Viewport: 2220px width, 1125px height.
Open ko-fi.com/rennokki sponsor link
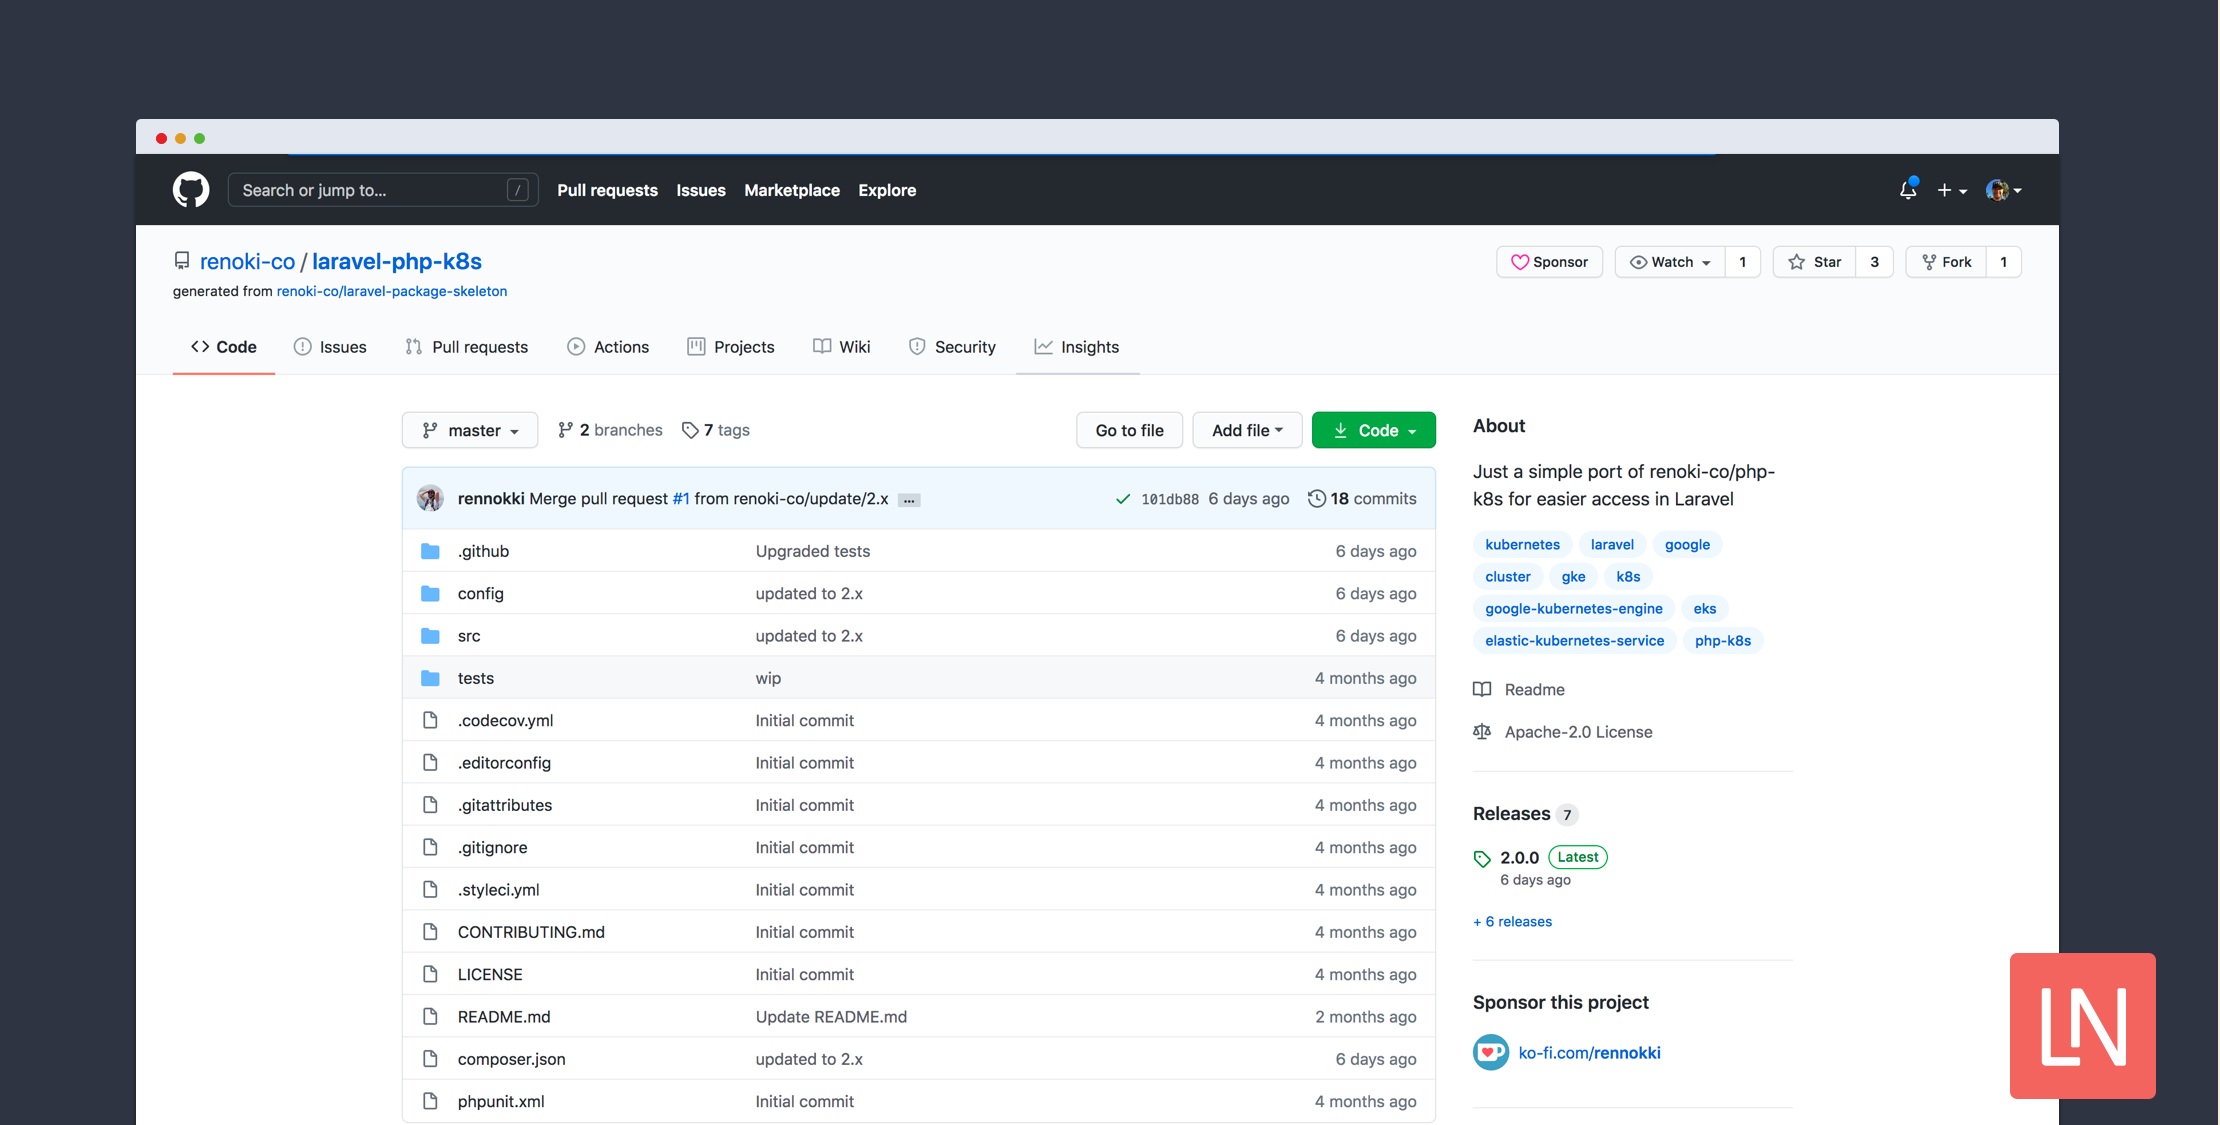click(x=1589, y=1052)
